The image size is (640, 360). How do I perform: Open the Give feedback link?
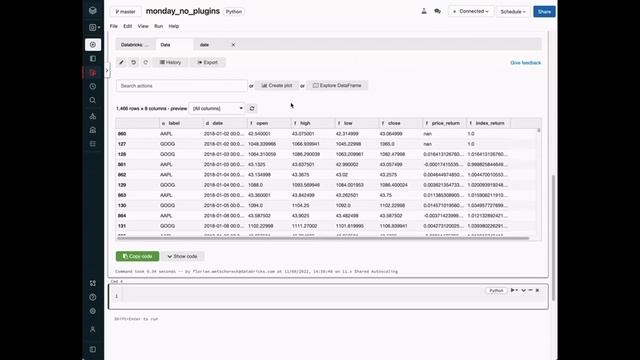[x=526, y=63]
